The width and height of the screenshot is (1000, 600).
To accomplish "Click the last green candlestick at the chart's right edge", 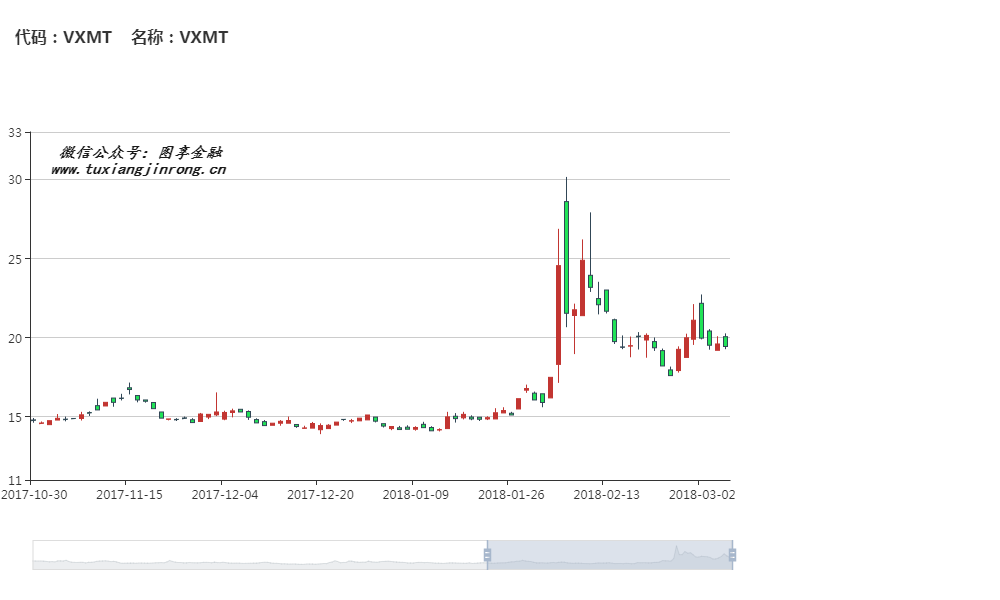I will point(725,341).
